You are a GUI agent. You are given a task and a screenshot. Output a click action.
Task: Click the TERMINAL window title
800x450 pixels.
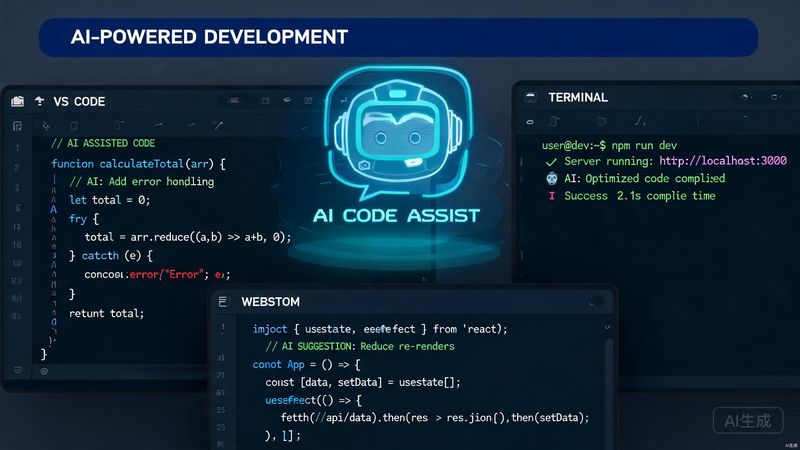click(578, 97)
